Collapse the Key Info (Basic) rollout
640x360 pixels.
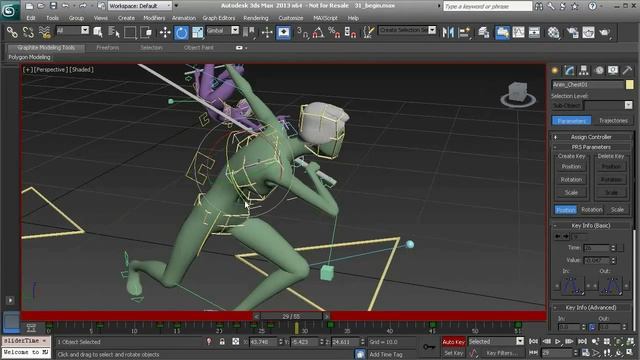[591, 225]
